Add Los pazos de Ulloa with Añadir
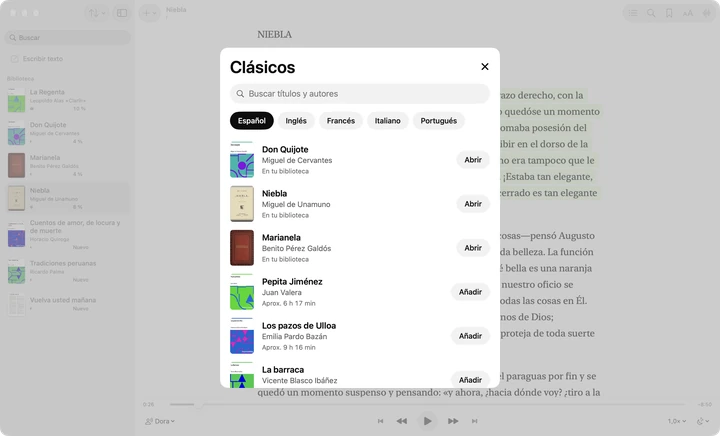 470,336
